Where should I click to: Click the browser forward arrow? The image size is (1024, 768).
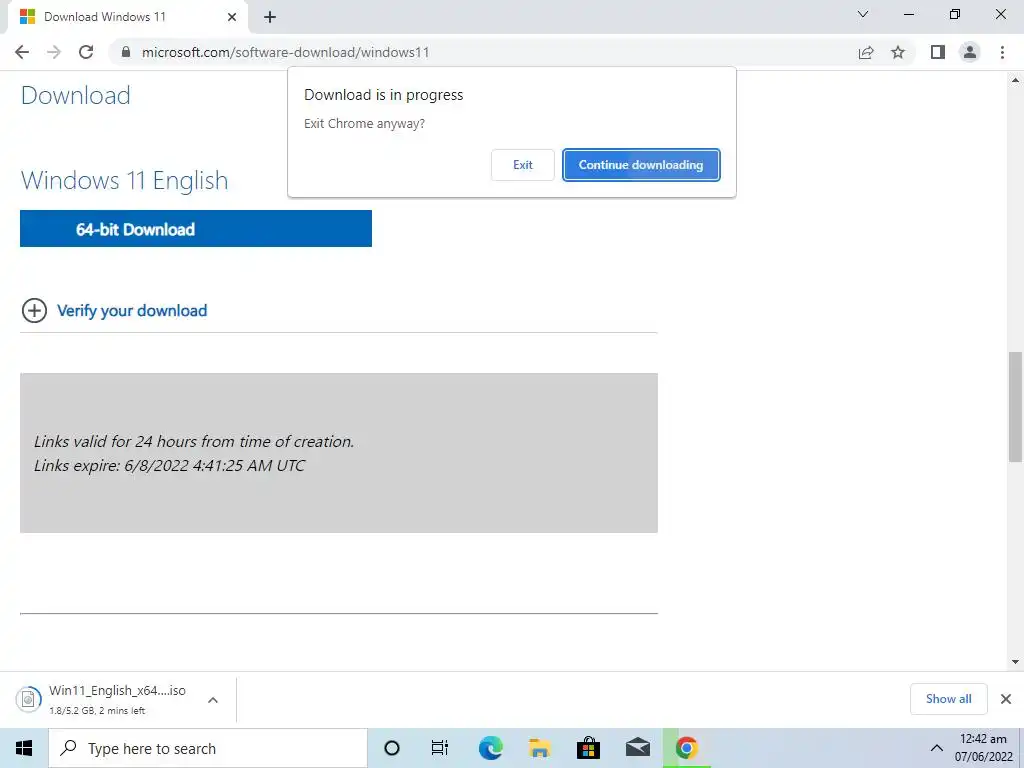click(x=54, y=52)
